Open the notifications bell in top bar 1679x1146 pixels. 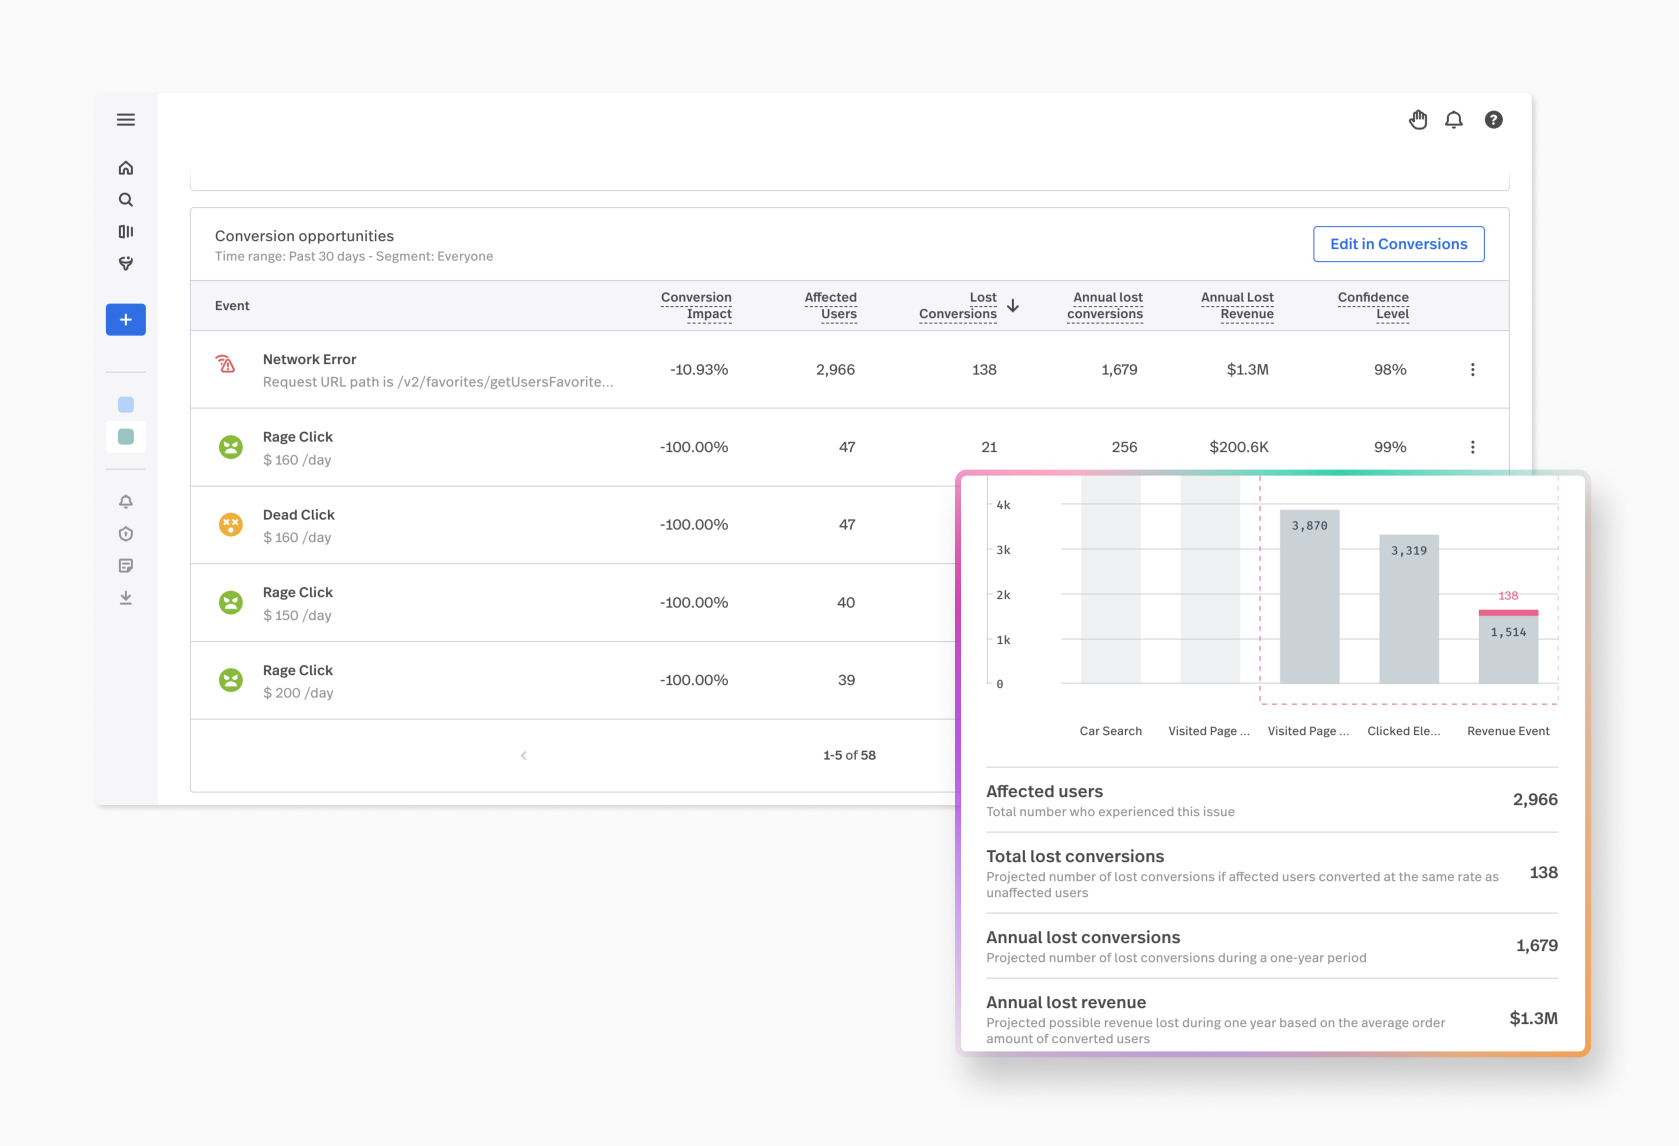click(x=1454, y=120)
